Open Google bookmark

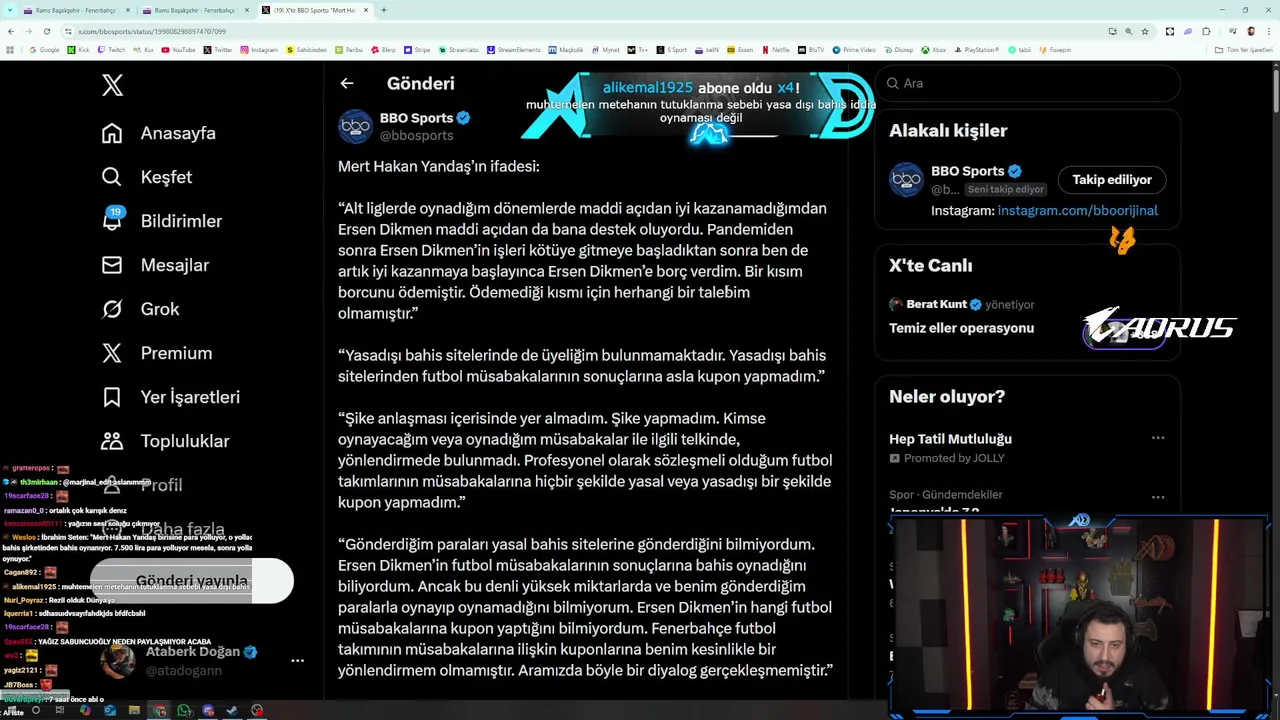tap(44, 50)
